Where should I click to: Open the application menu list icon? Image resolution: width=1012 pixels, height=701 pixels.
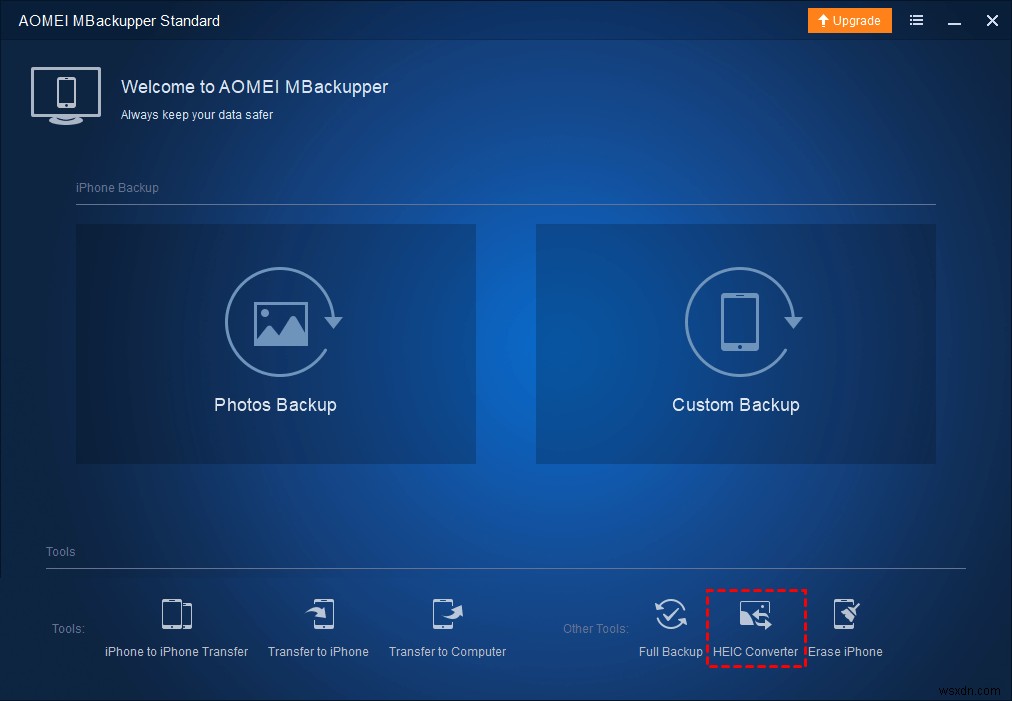pyautogui.click(x=916, y=20)
